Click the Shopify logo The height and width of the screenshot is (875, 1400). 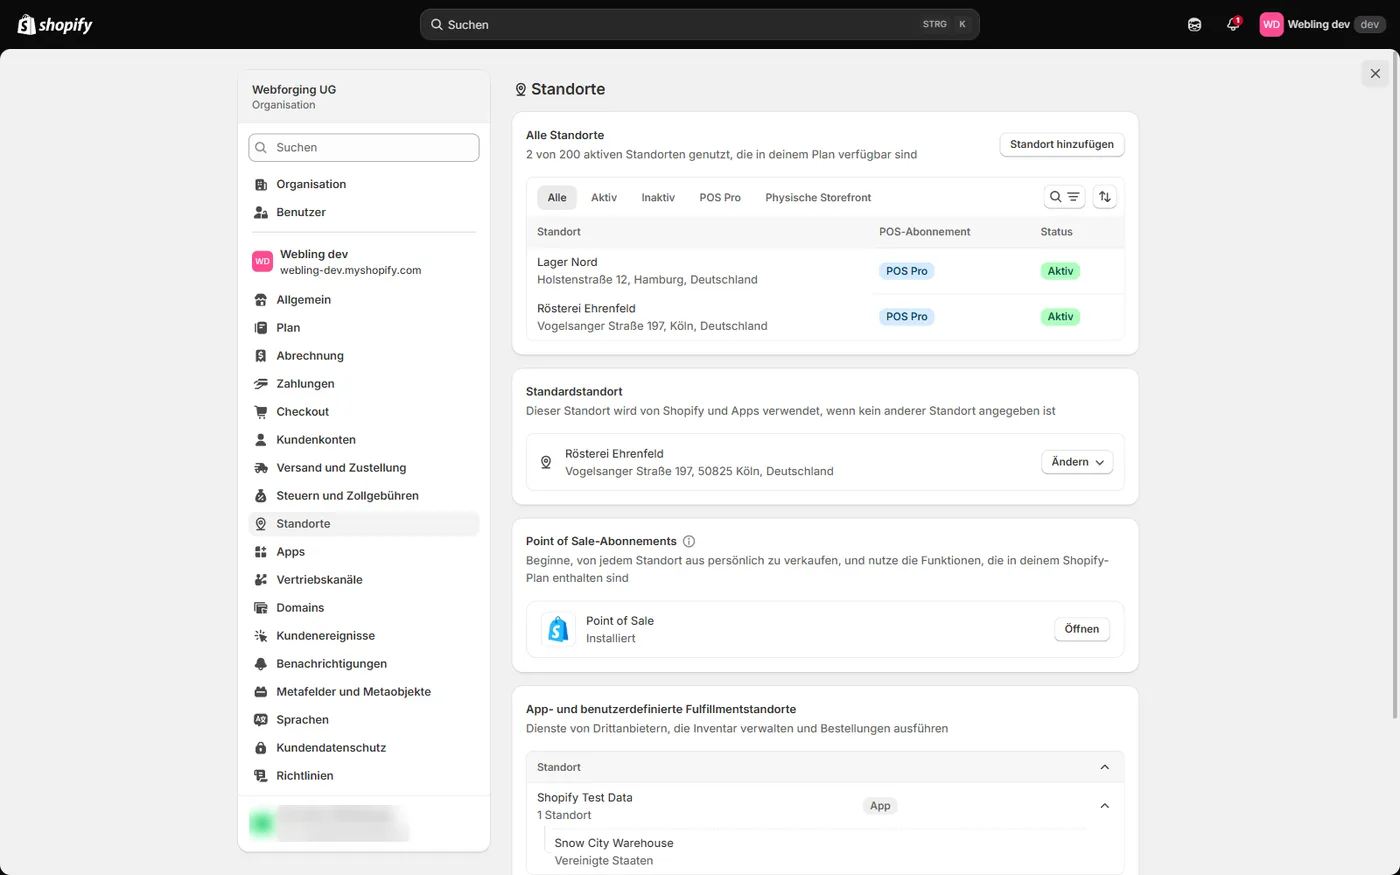coord(55,24)
